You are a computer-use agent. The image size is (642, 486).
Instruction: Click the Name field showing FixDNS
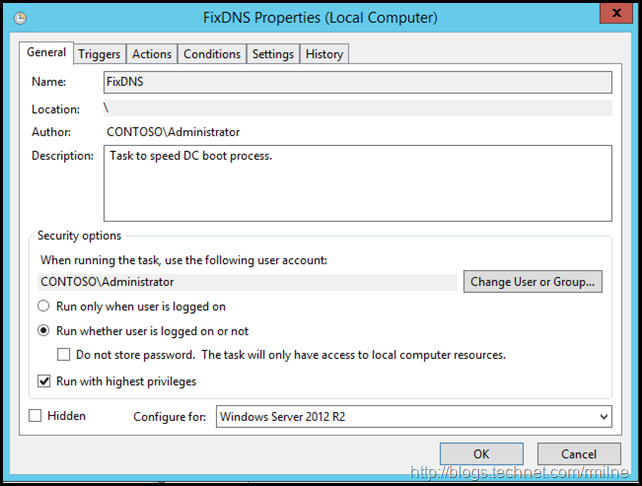tap(357, 82)
